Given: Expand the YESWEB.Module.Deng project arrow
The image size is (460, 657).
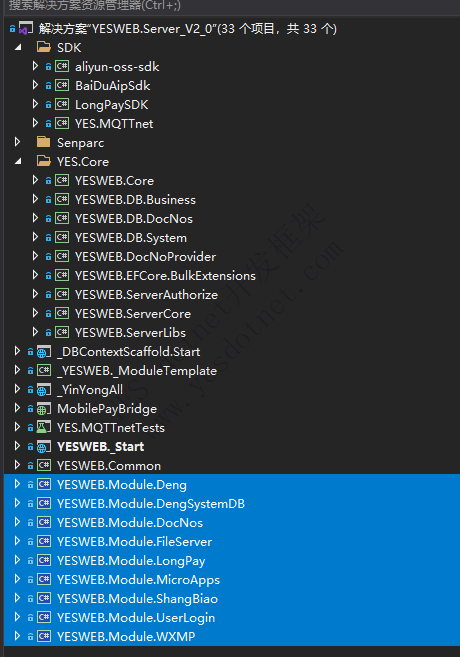Looking at the screenshot, I should 17,484.
